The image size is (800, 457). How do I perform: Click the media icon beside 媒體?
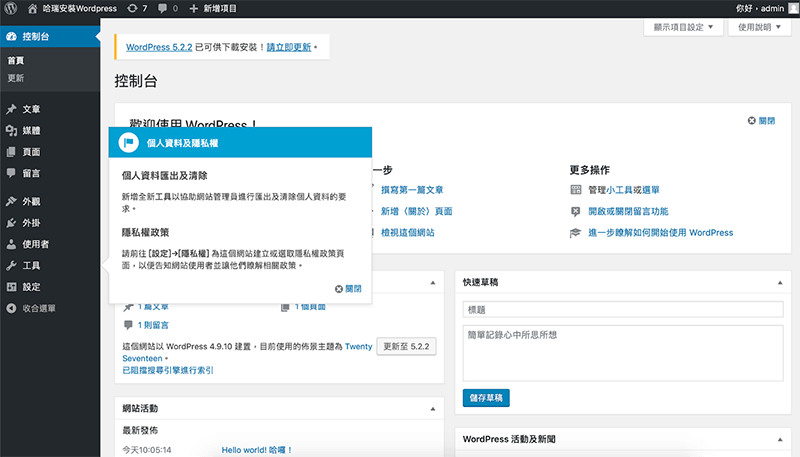pyautogui.click(x=11, y=131)
